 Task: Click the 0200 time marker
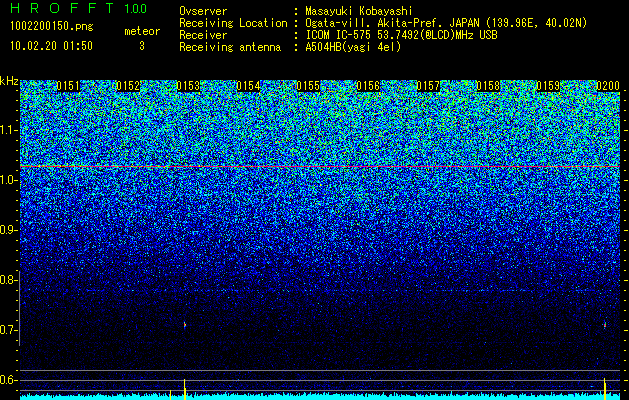[x=608, y=86]
